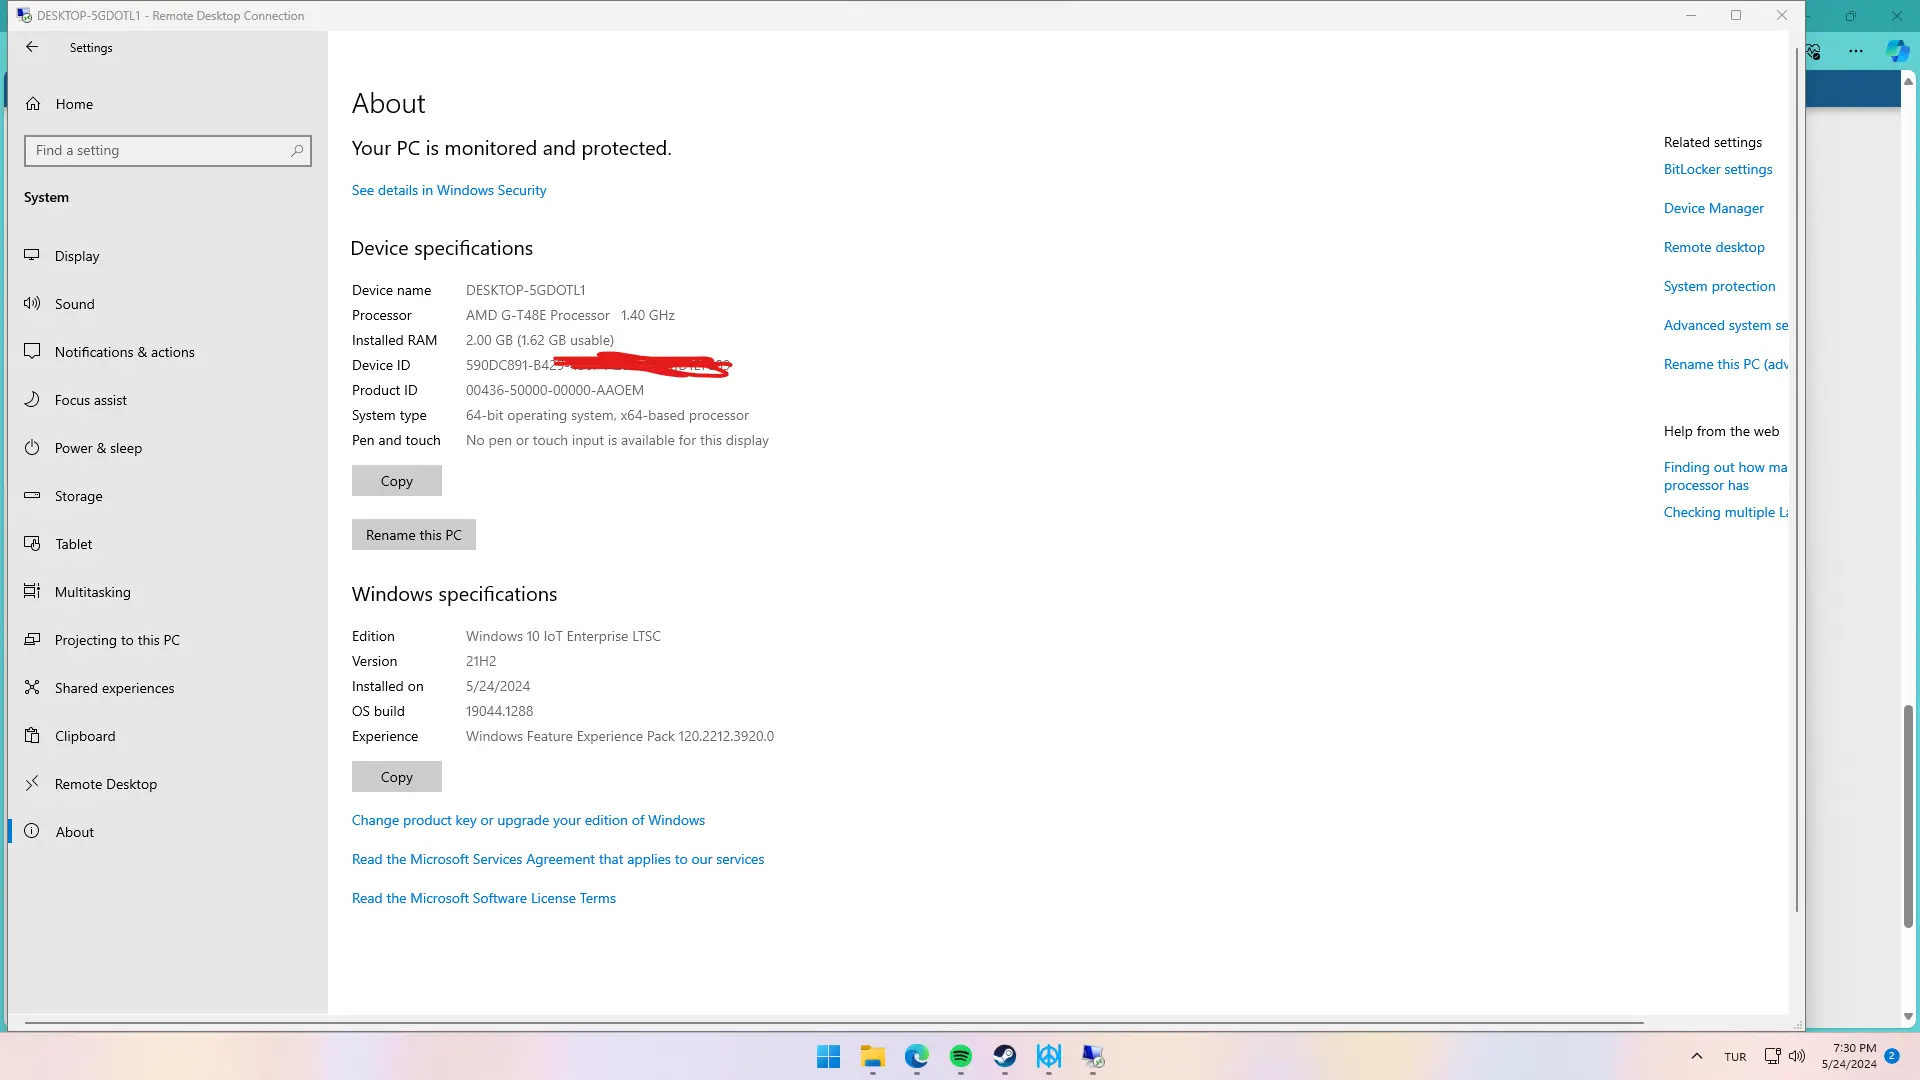Open the clock and date in the taskbar

pos(1849,1056)
